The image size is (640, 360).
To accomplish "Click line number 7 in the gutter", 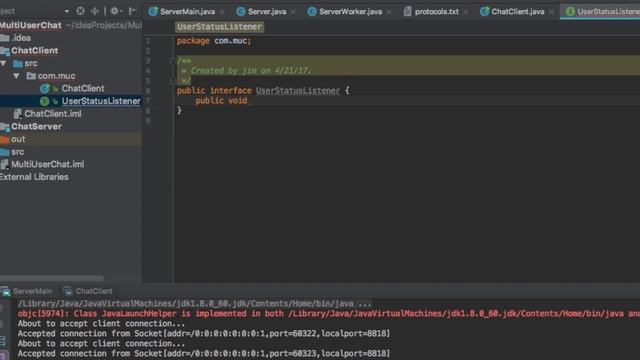I will point(148,100).
